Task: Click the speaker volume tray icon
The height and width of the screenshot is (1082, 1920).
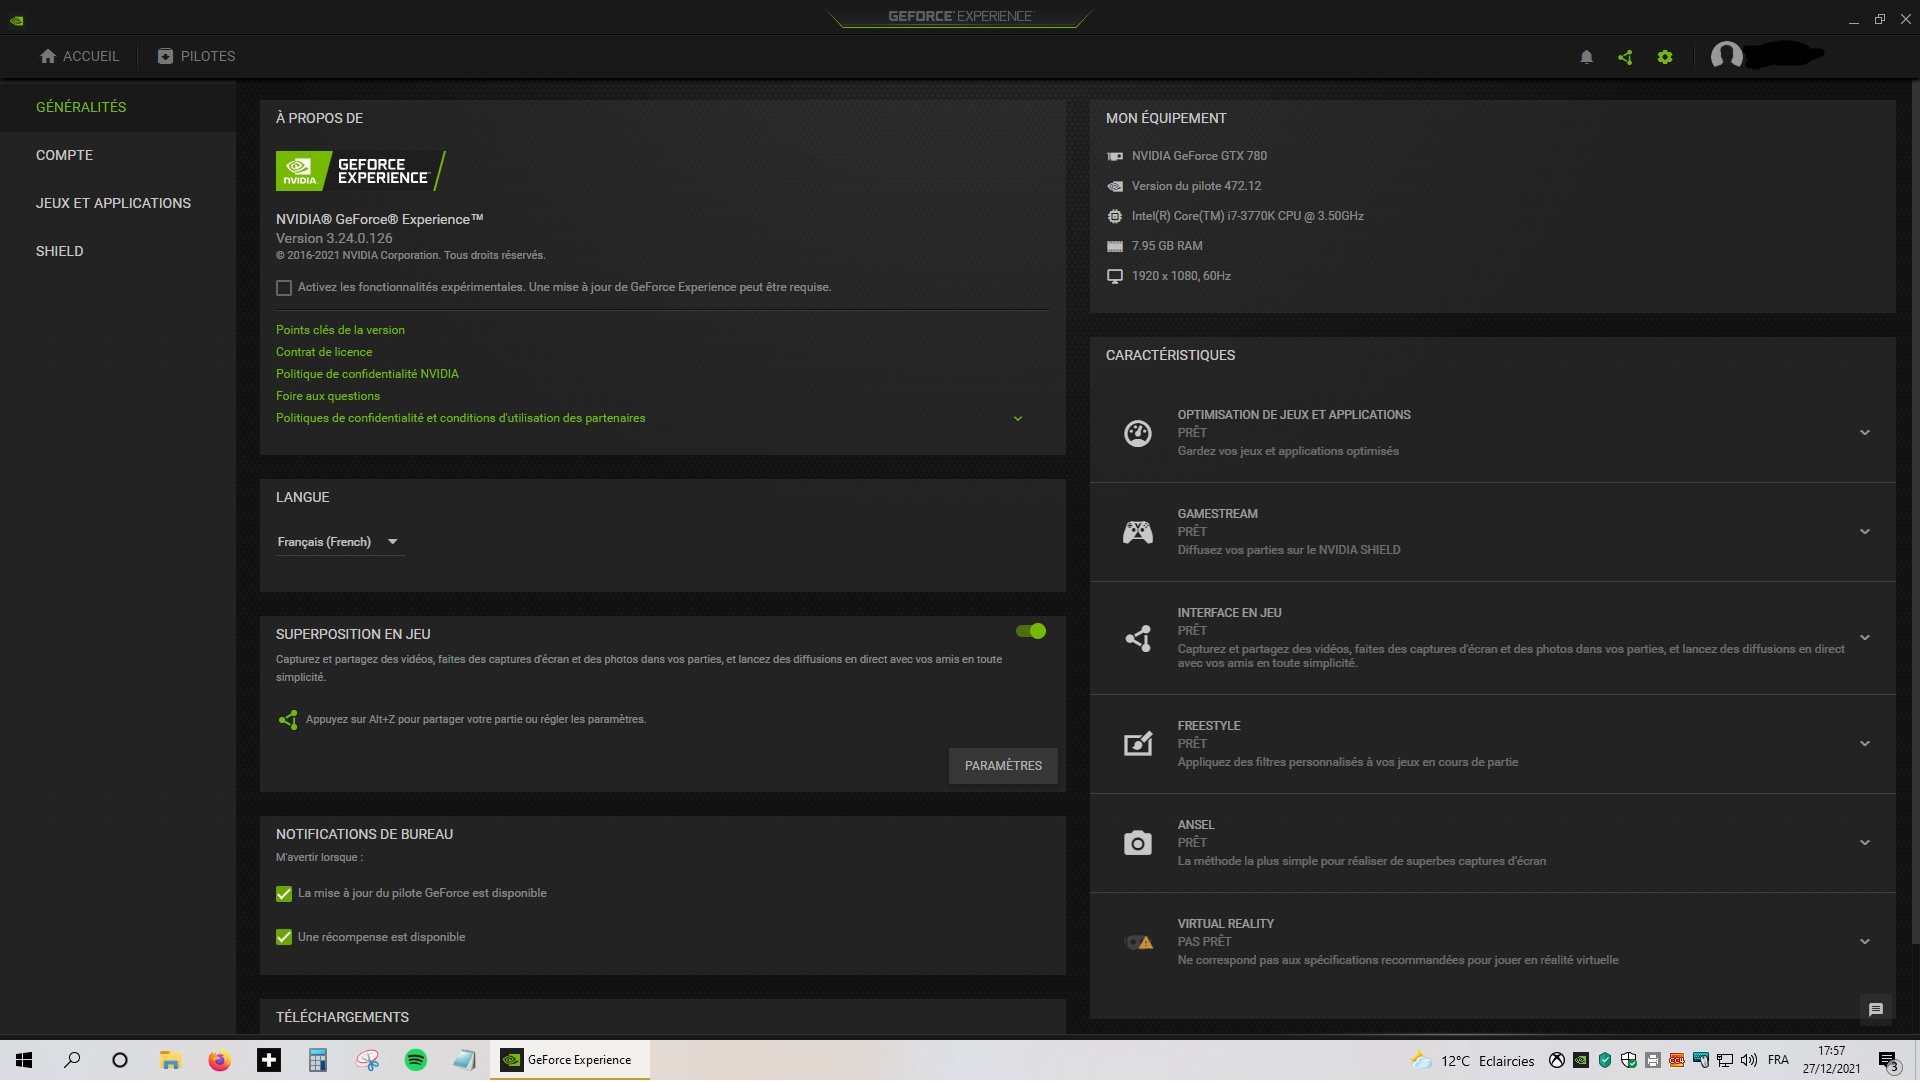Action: point(1749,1061)
